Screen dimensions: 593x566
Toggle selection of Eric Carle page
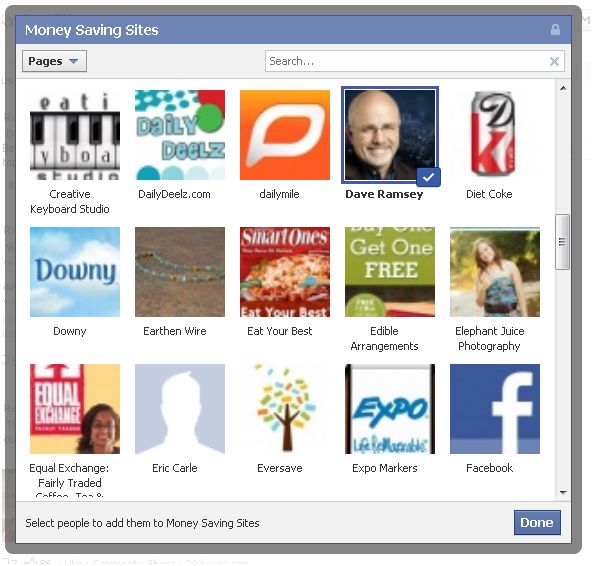[x=180, y=409]
